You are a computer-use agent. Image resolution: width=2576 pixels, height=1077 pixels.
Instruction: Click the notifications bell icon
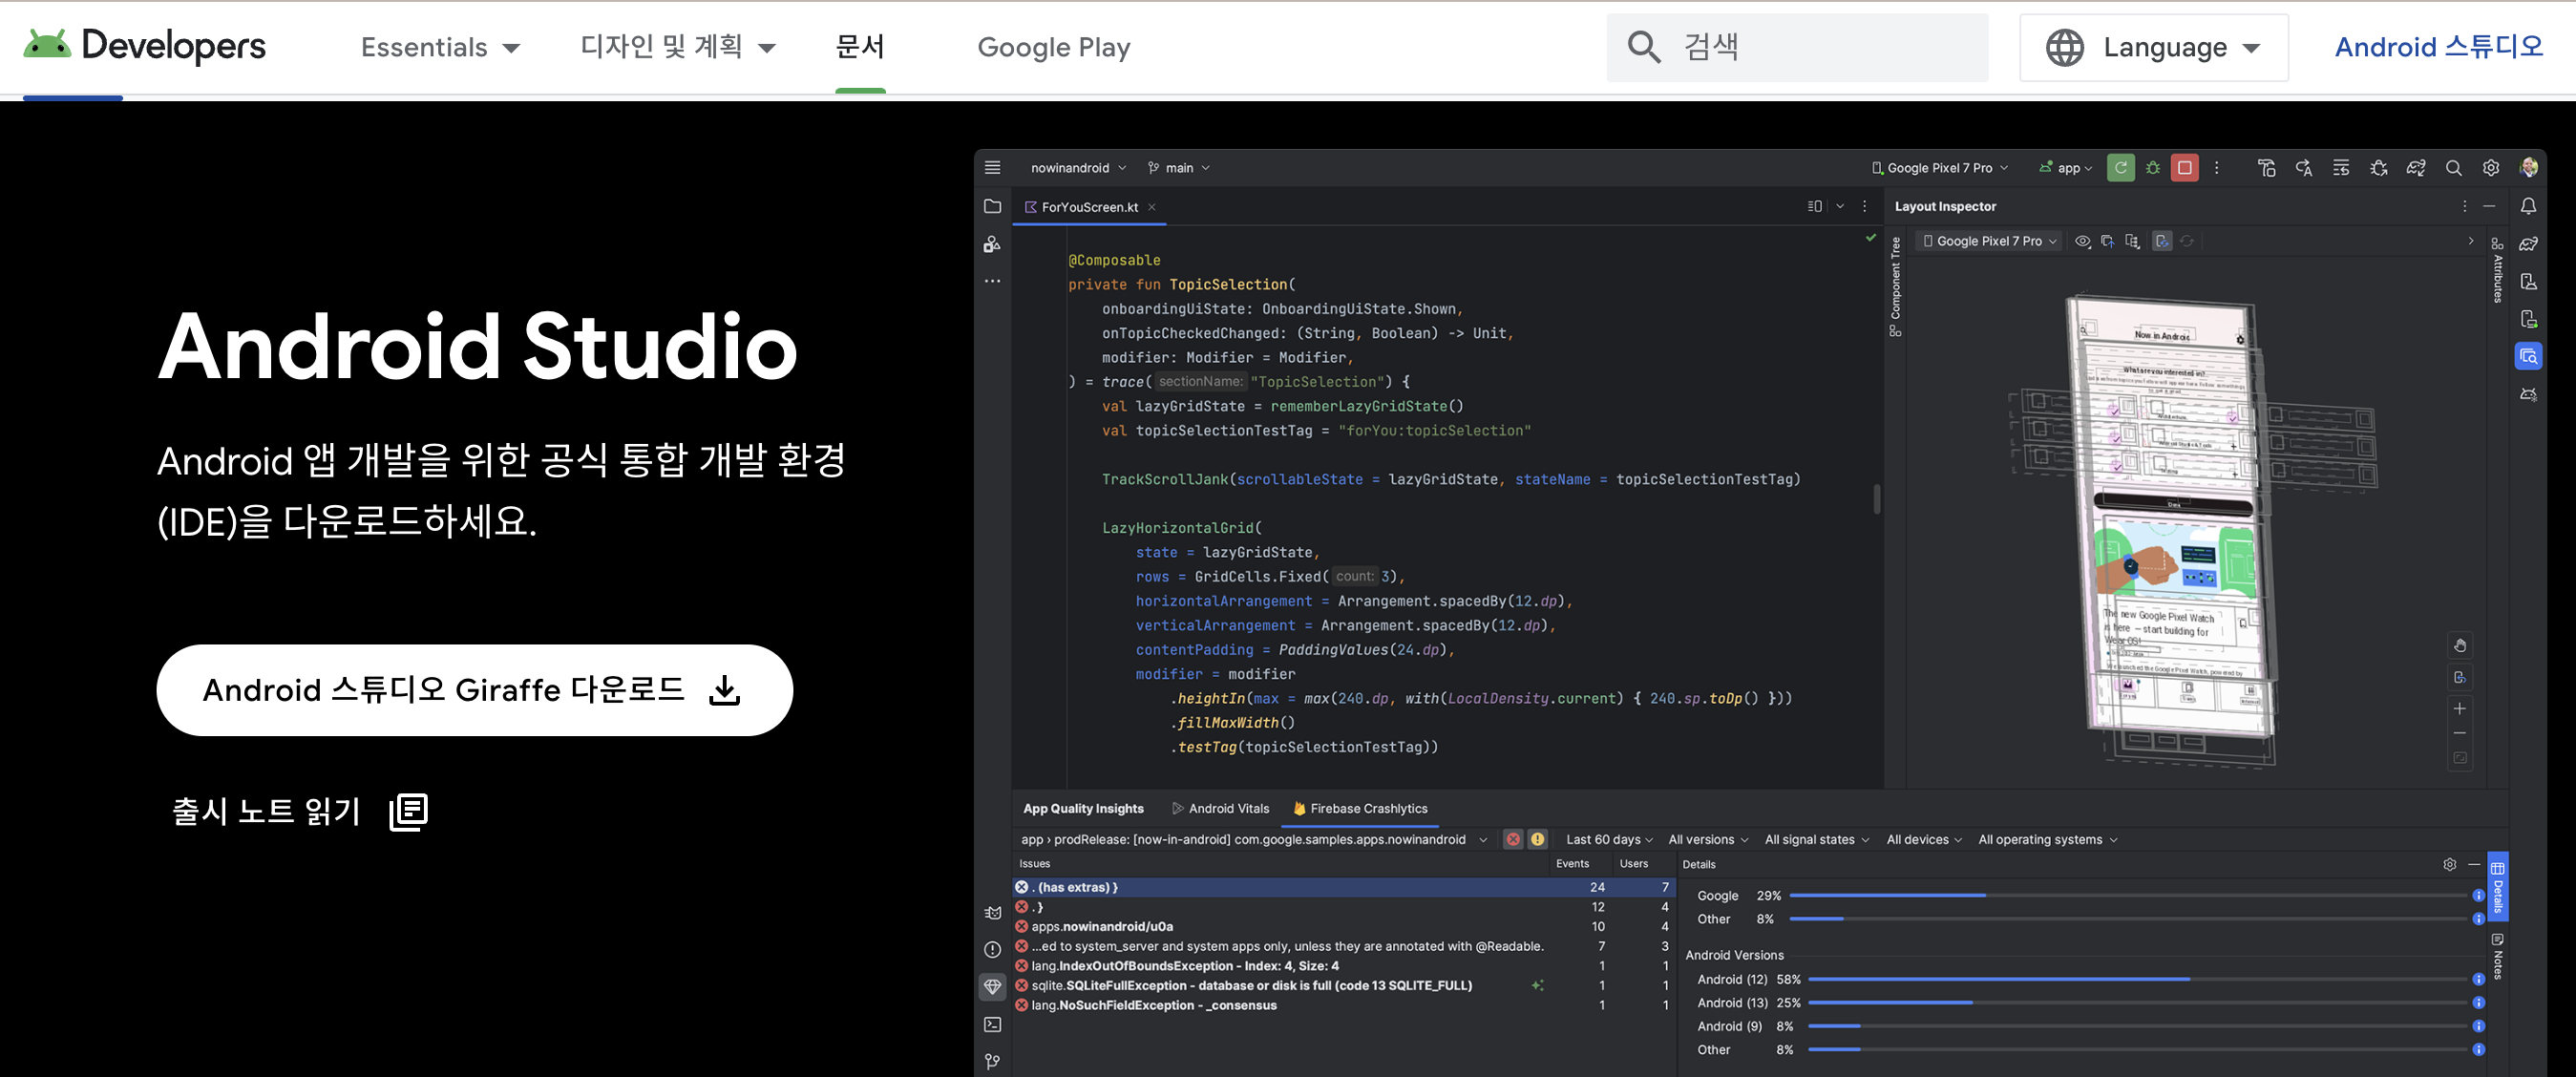pyautogui.click(x=2527, y=206)
